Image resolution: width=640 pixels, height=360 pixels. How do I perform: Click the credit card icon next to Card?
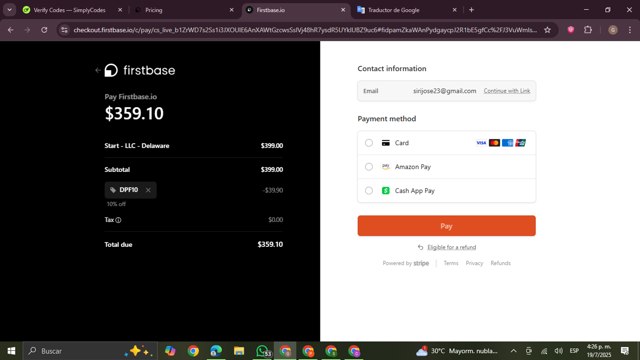(386, 143)
